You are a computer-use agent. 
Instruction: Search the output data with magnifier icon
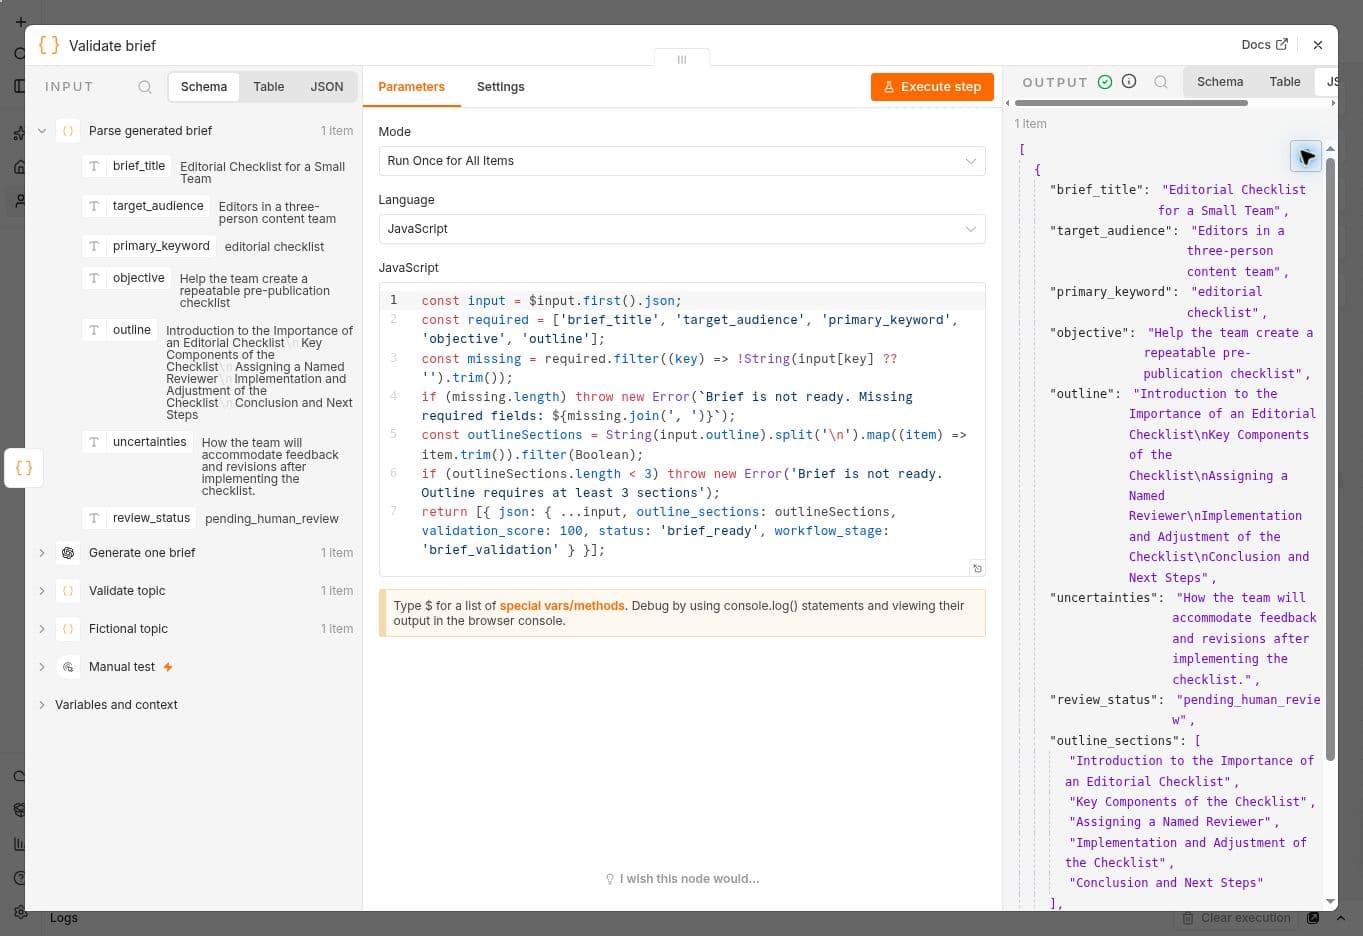click(1161, 82)
